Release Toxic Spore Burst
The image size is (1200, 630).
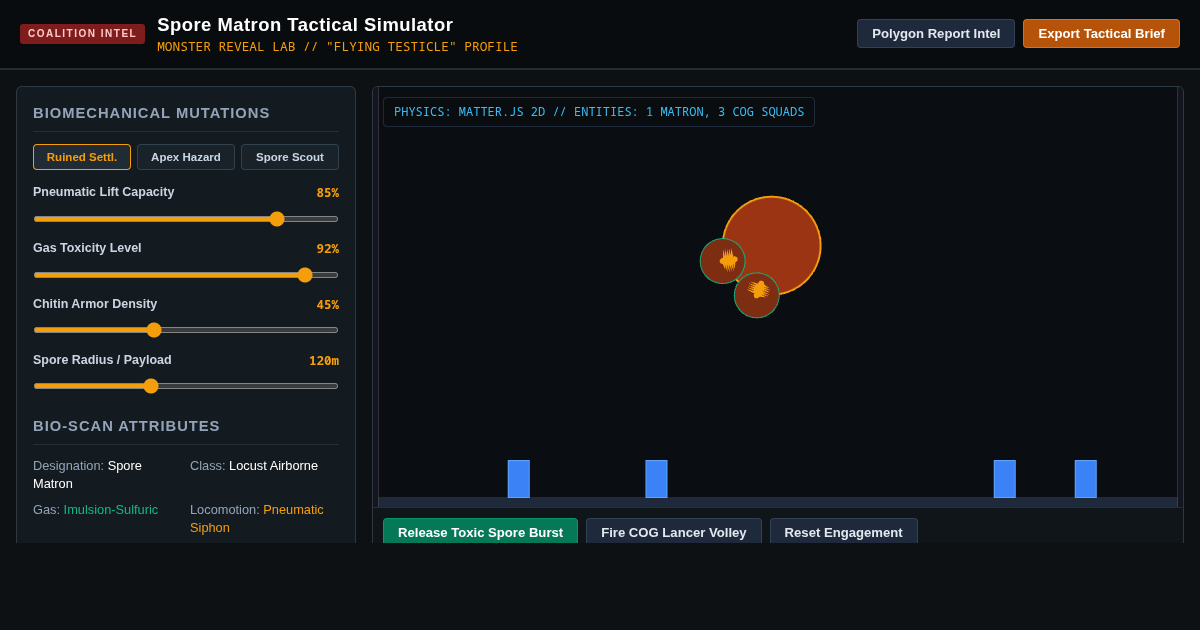pos(480,531)
